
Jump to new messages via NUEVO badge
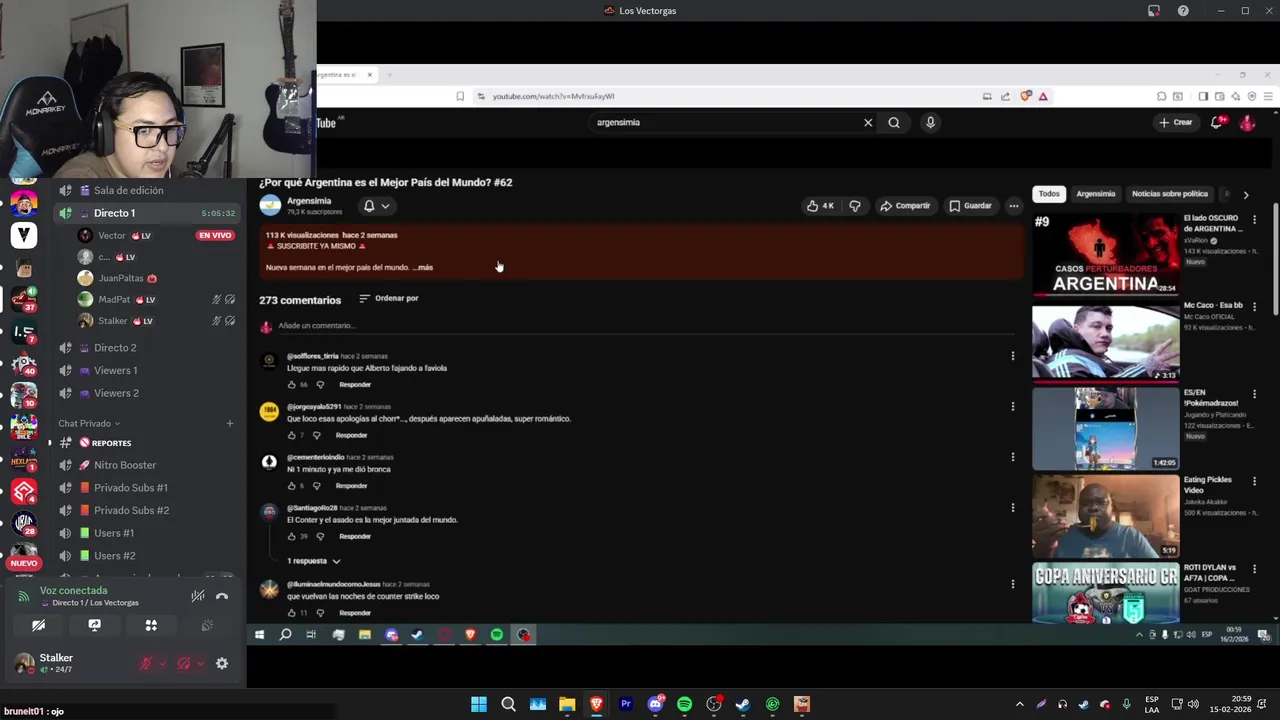click(23, 563)
